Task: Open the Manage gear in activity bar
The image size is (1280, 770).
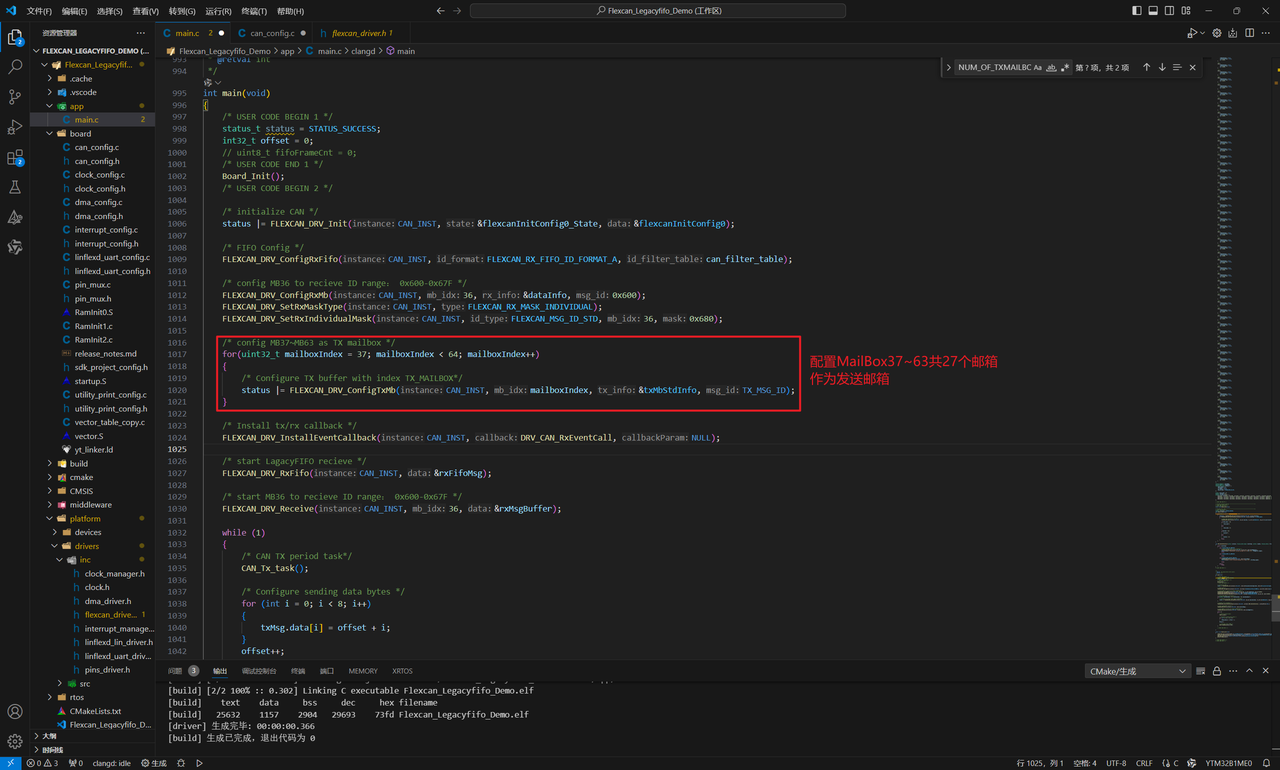Action: tap(15, 742)
